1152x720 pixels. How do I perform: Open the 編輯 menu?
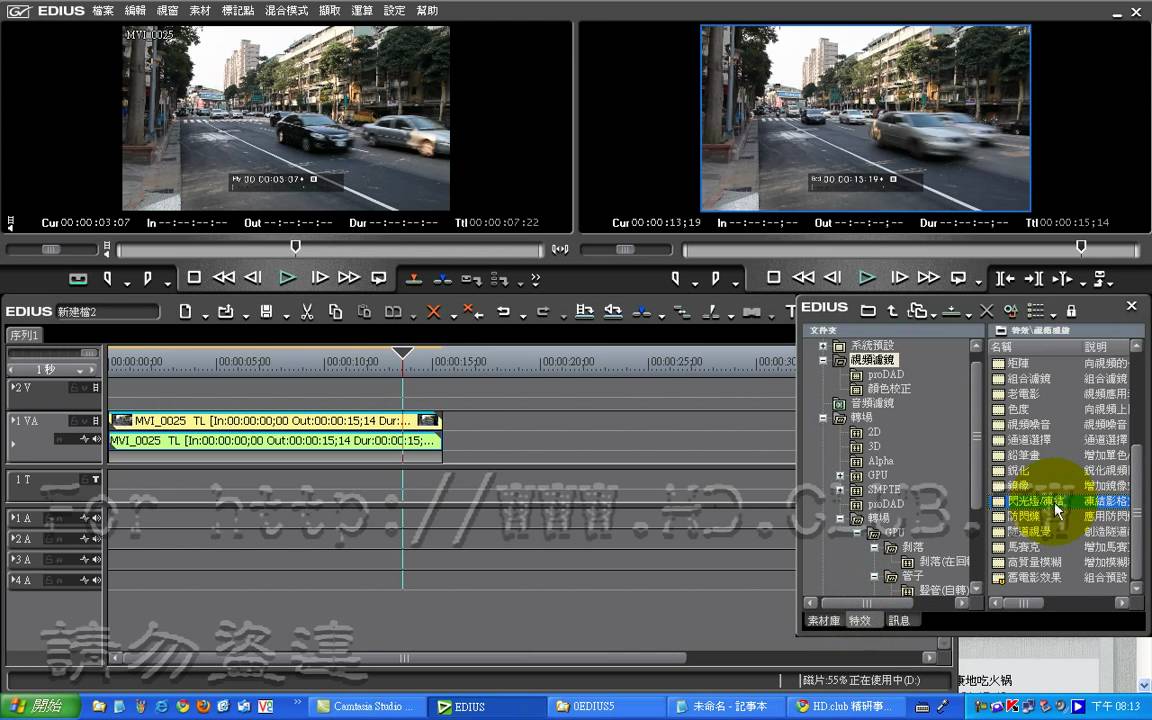pyautogui.click(x=135, y=10)
